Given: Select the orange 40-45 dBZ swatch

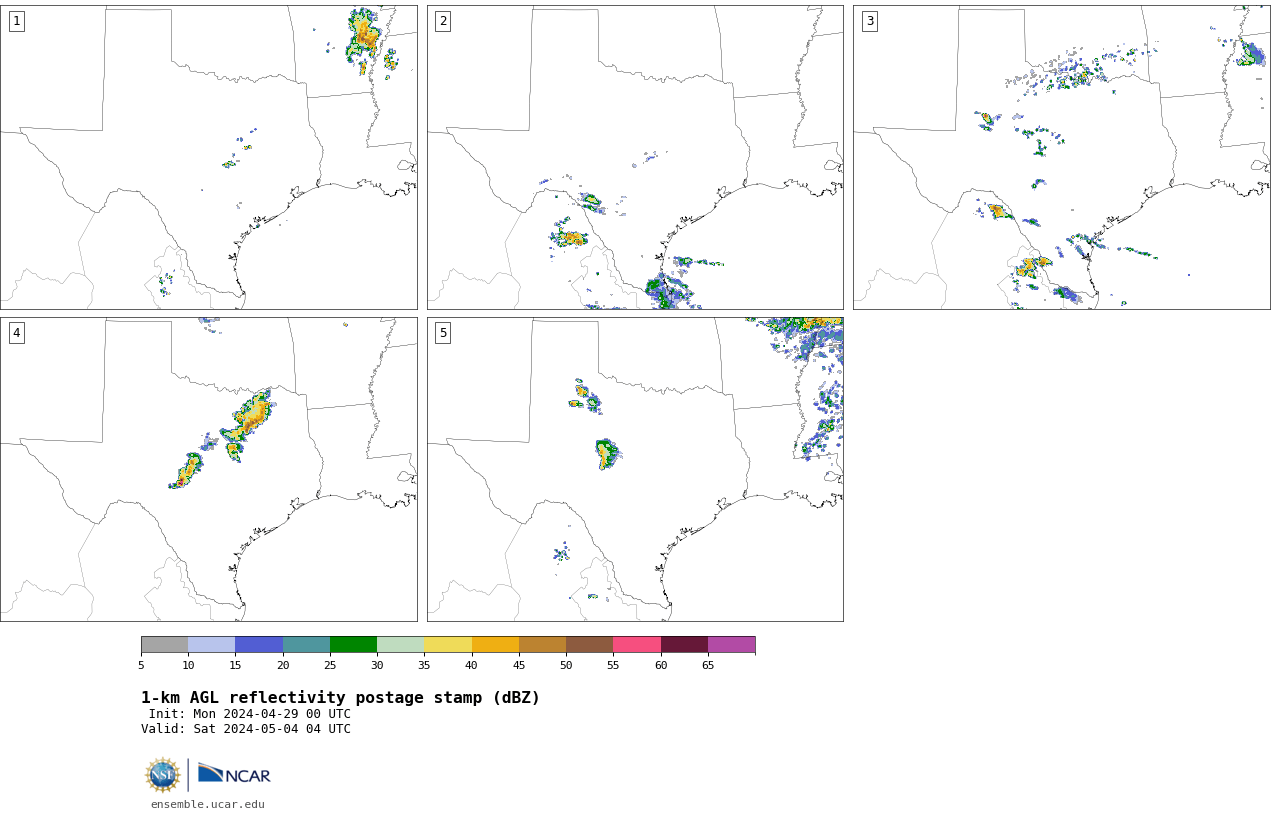Looking at the screenshot, I should pos(495,644).
